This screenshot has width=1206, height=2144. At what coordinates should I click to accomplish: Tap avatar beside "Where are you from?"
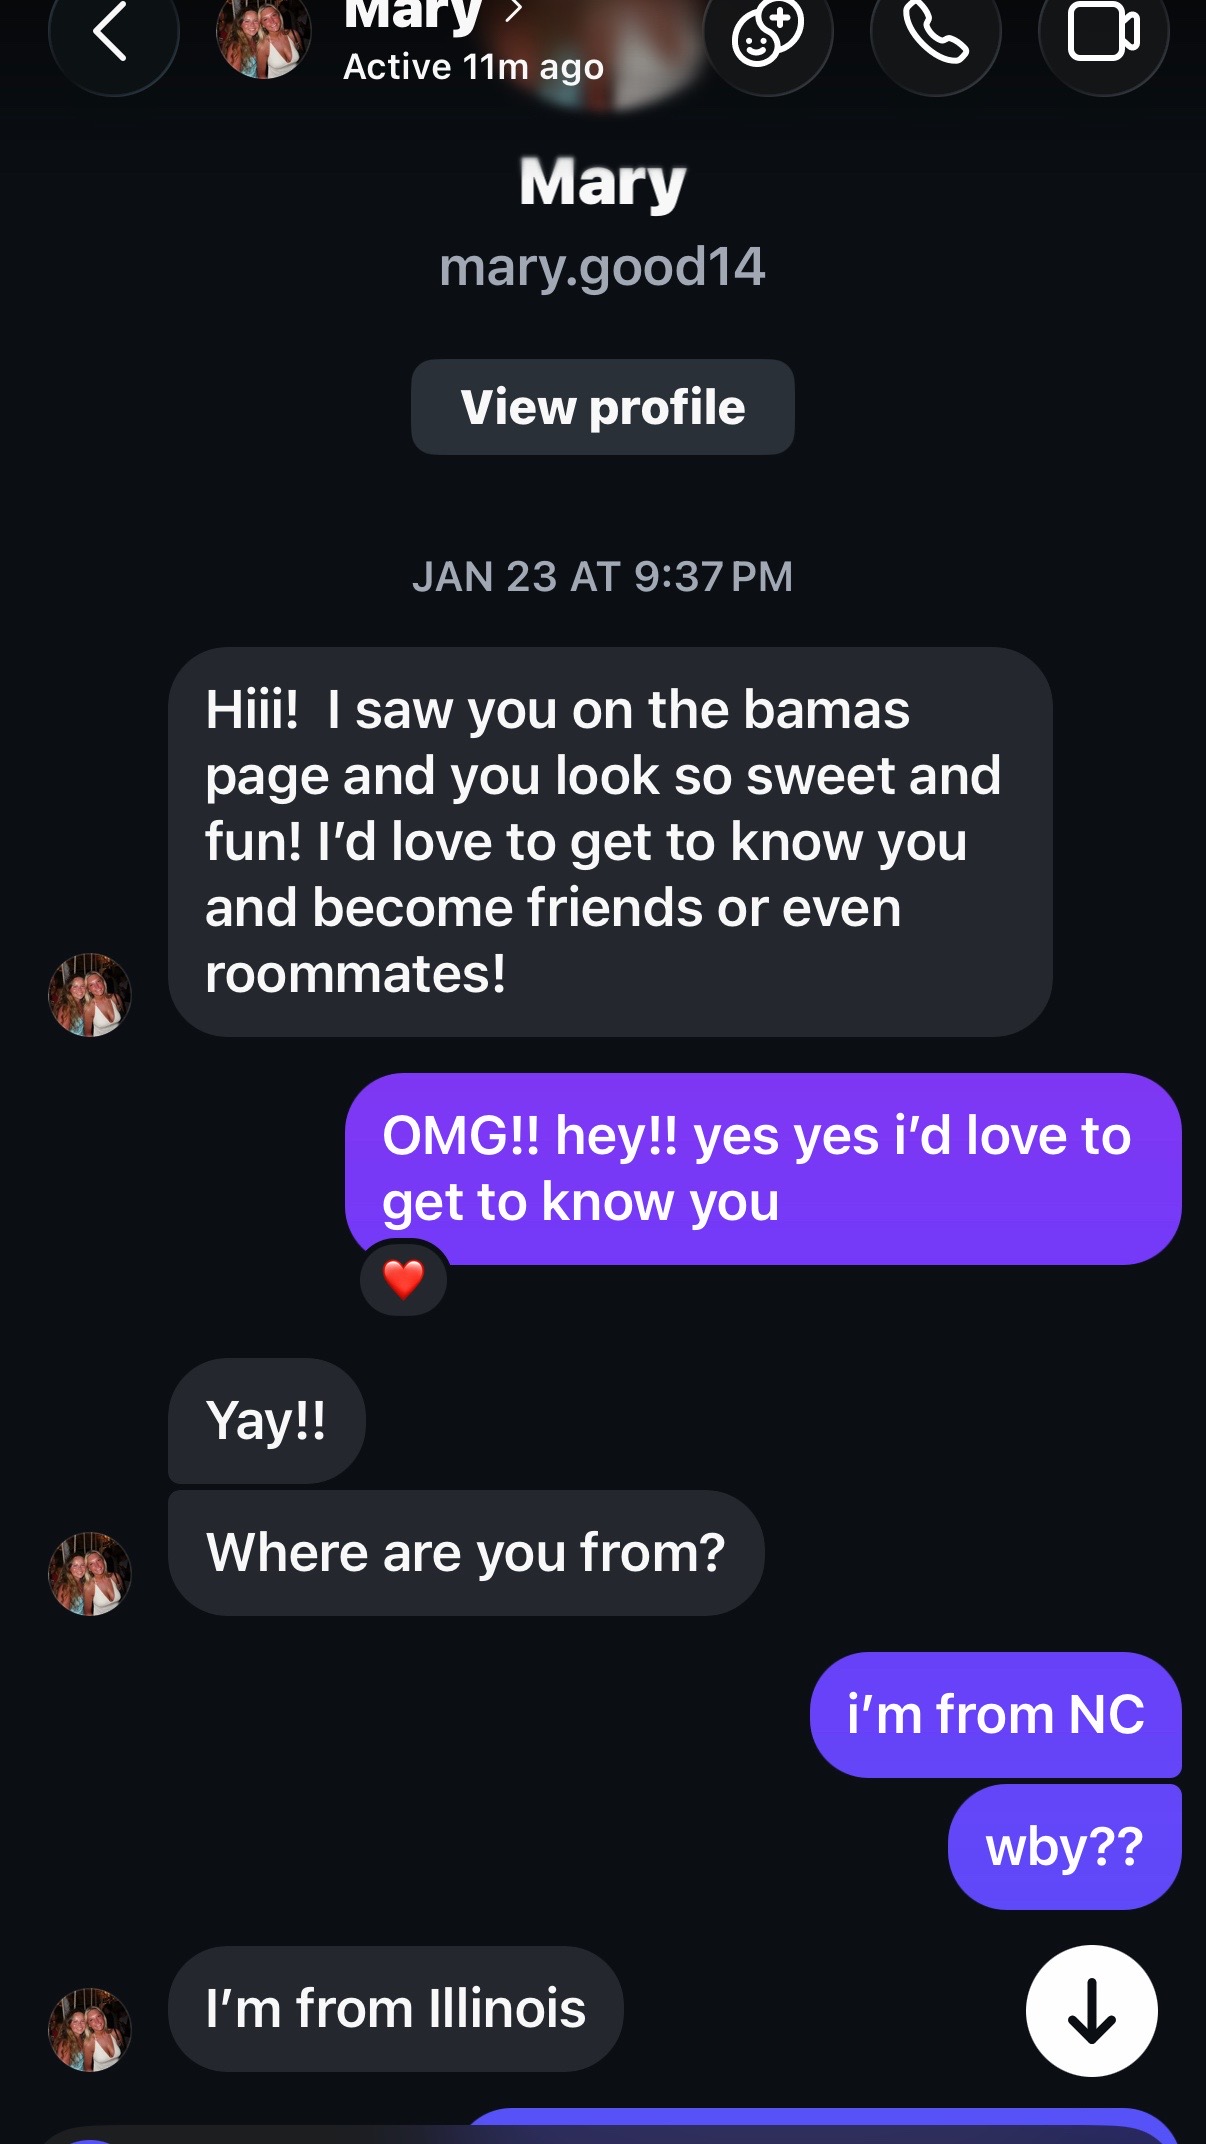(90, 1574)
